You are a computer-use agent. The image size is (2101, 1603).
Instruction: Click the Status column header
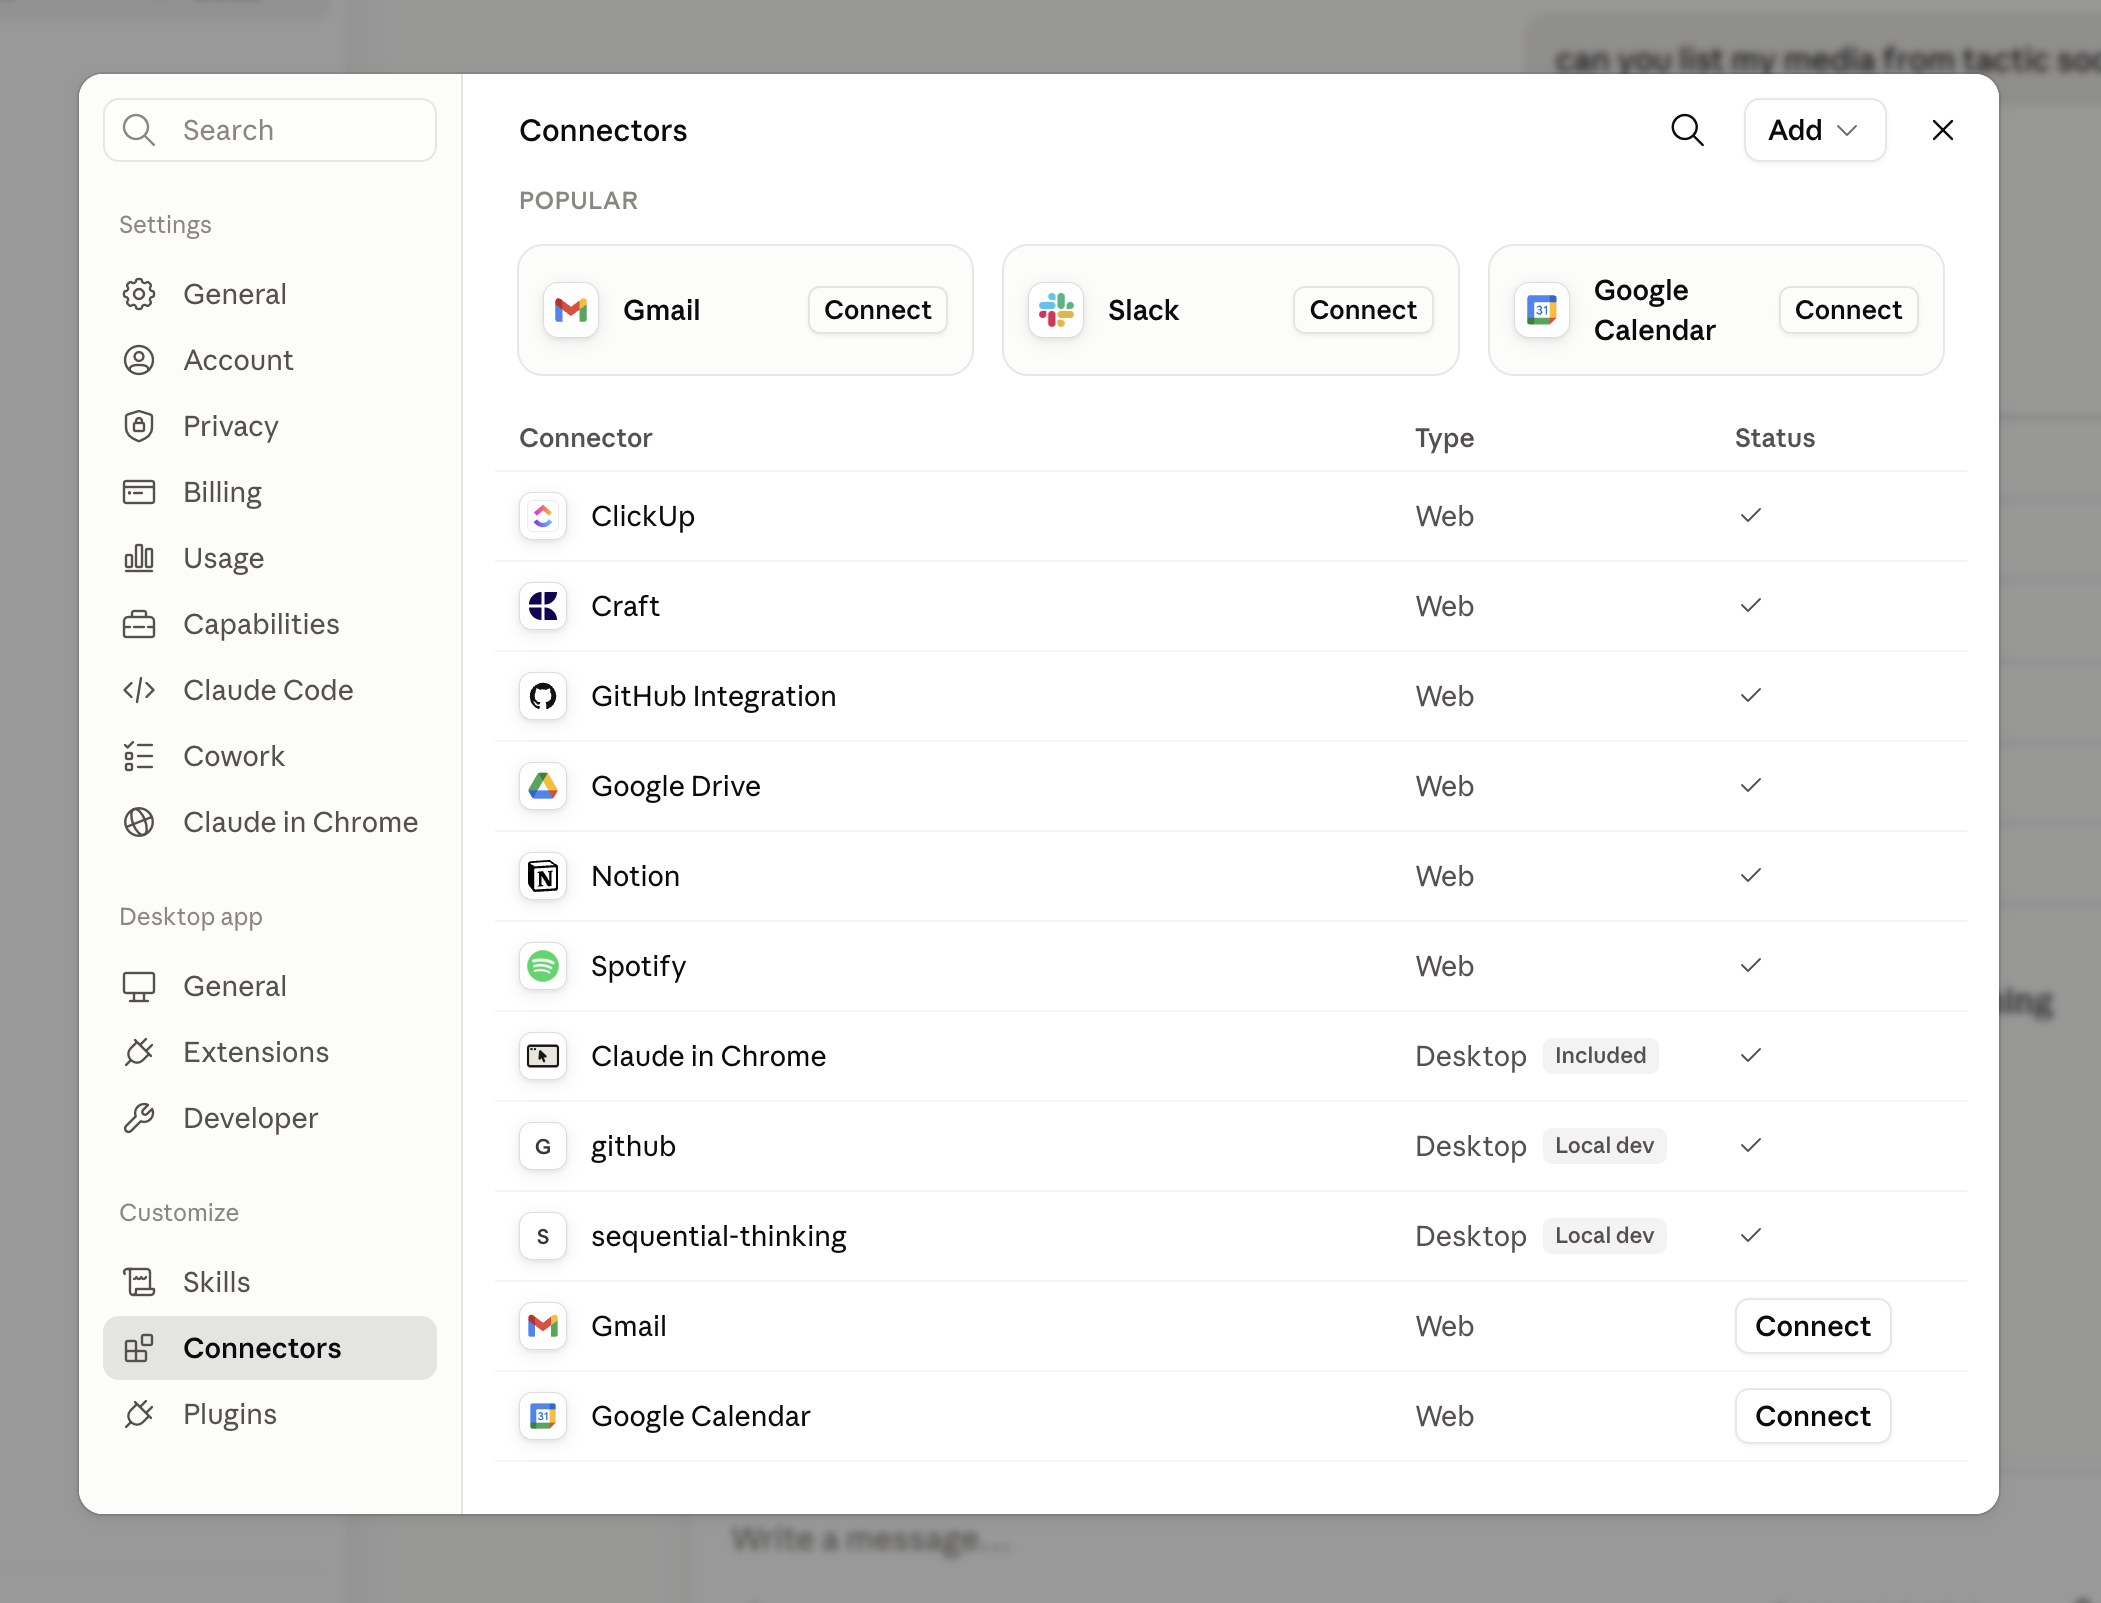click(1774, 438)
